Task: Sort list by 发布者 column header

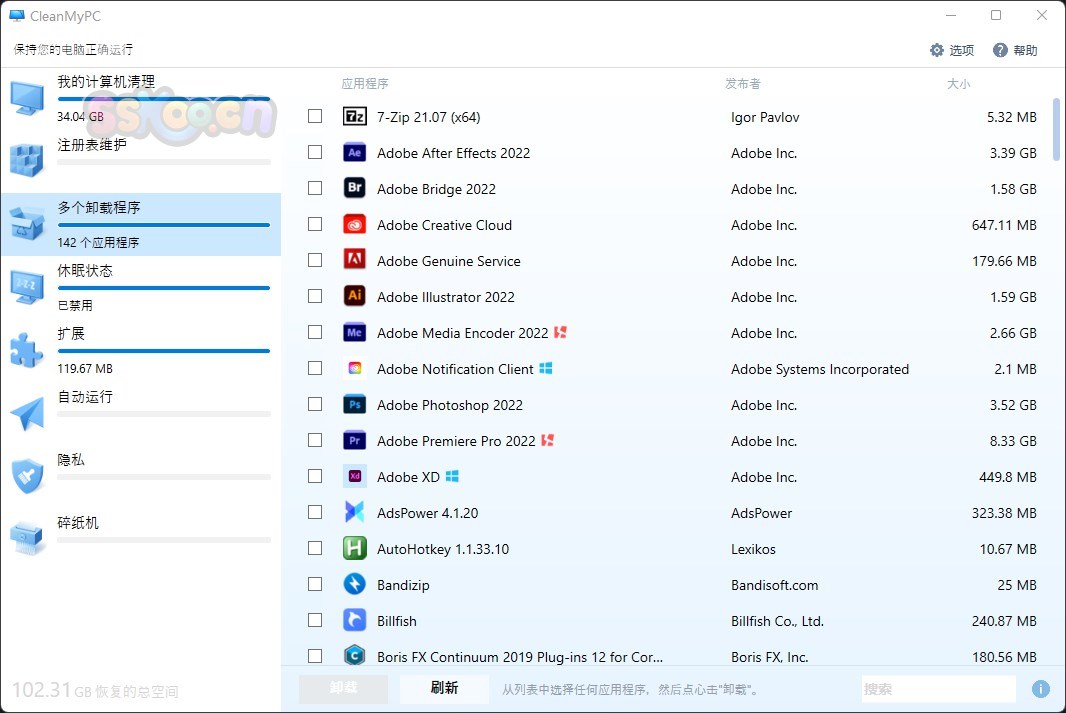Action: (742, 84)
